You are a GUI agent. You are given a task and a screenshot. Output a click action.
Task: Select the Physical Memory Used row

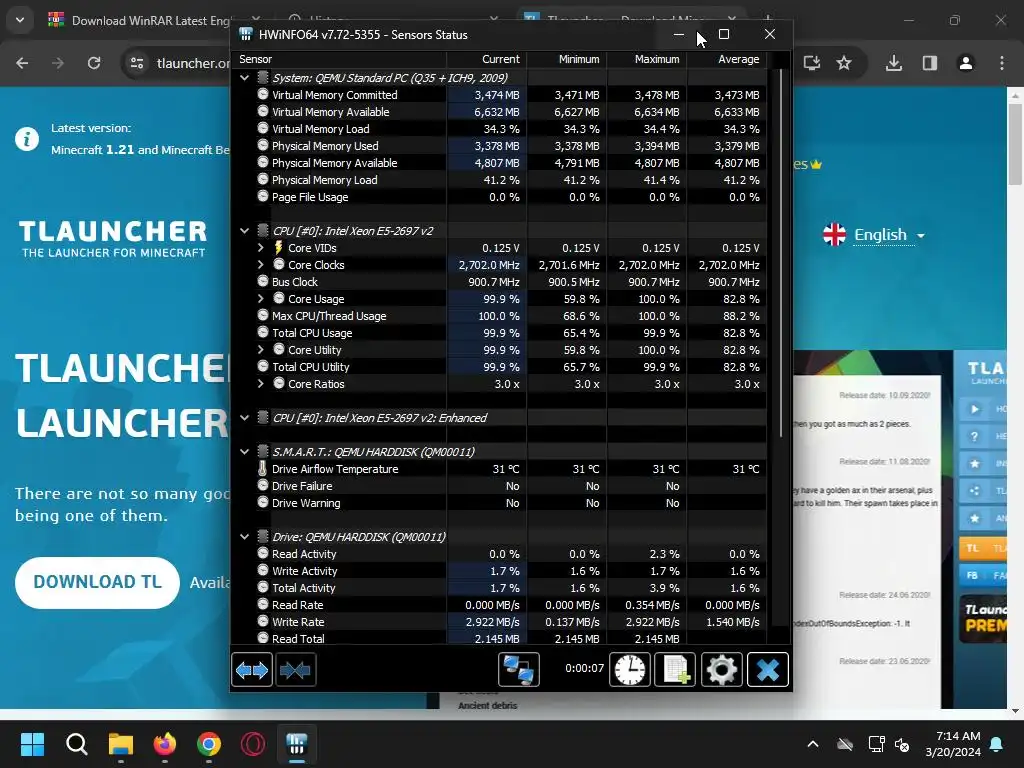point(500,146)
